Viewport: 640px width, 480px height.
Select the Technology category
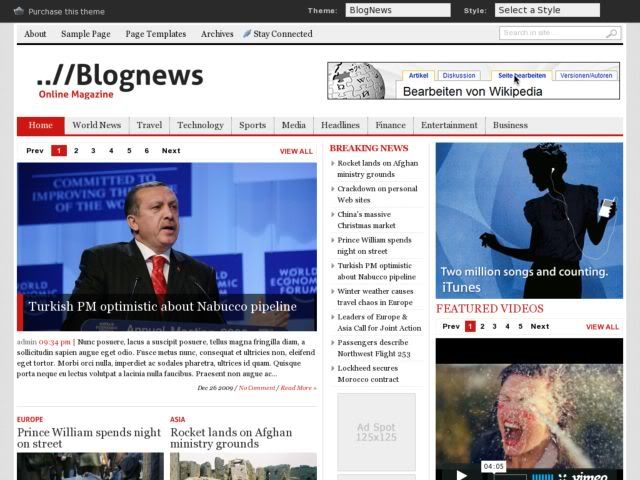click(x=200, y=125)
